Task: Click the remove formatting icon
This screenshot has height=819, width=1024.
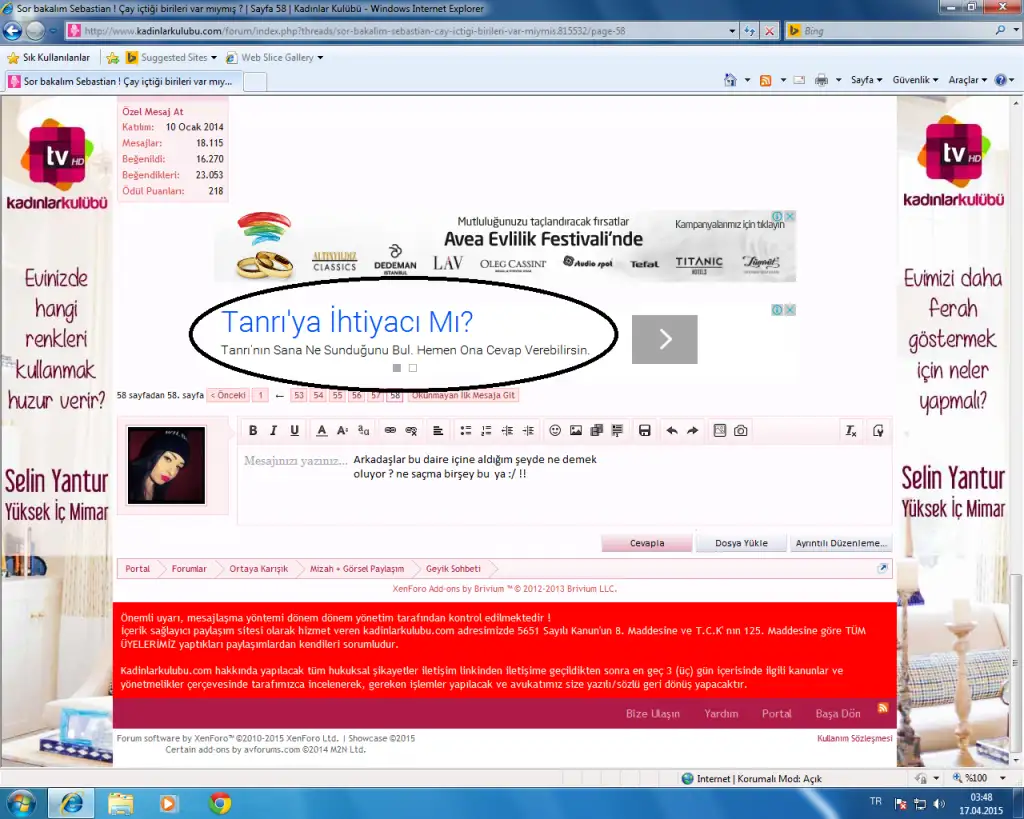Action: pyautogui.click(x=851, y=431)
